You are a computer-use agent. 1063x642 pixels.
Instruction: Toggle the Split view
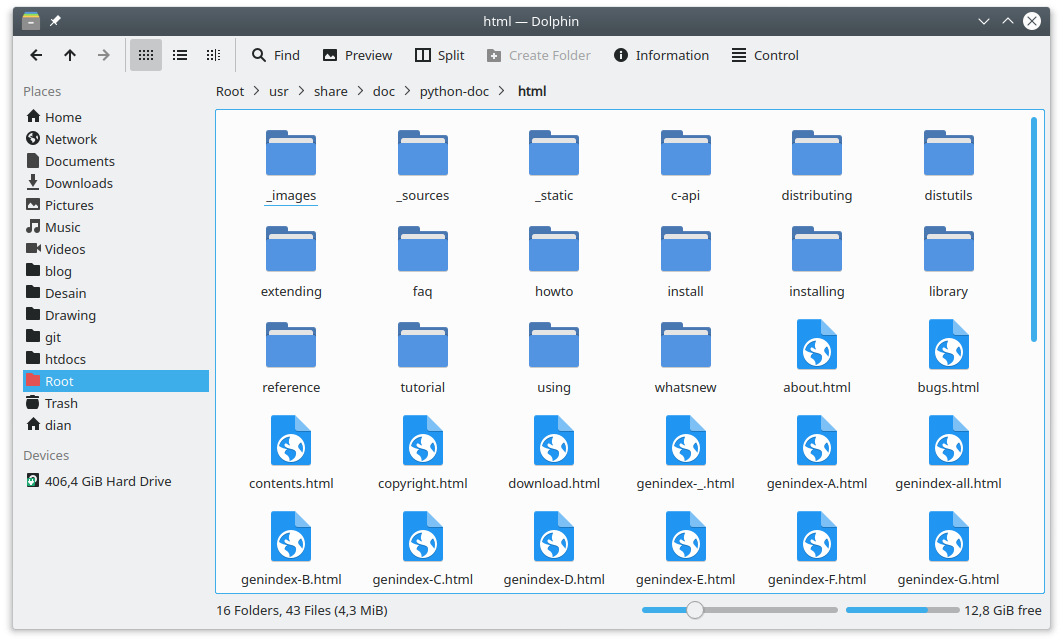pos(439,55)
